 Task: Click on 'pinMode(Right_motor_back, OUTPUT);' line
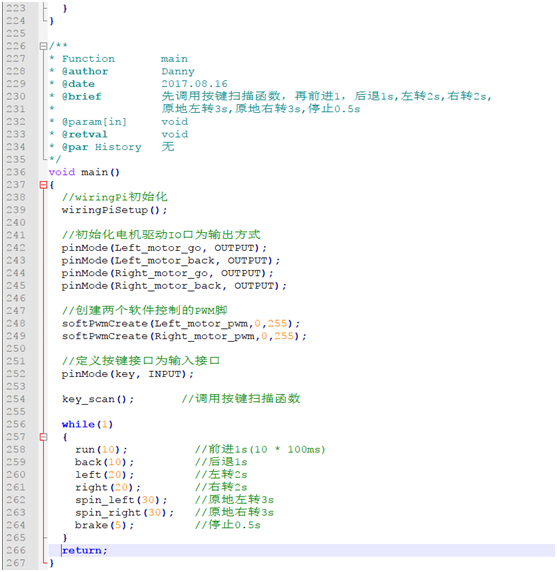174,286
